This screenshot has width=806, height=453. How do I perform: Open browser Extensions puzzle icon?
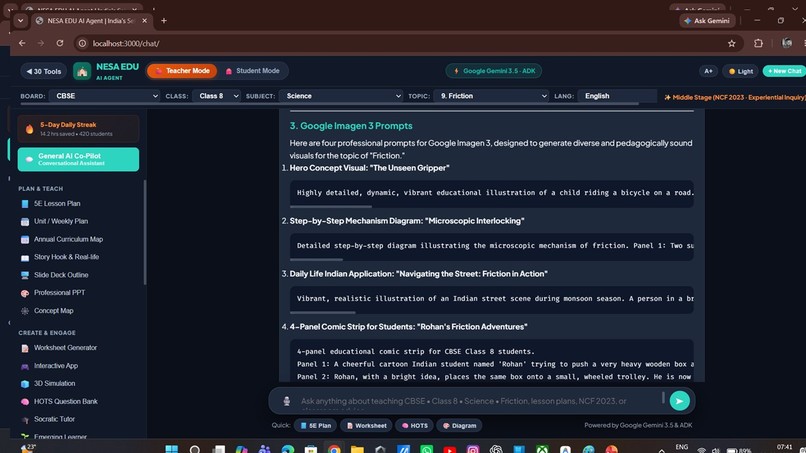[x=758, y=44]
